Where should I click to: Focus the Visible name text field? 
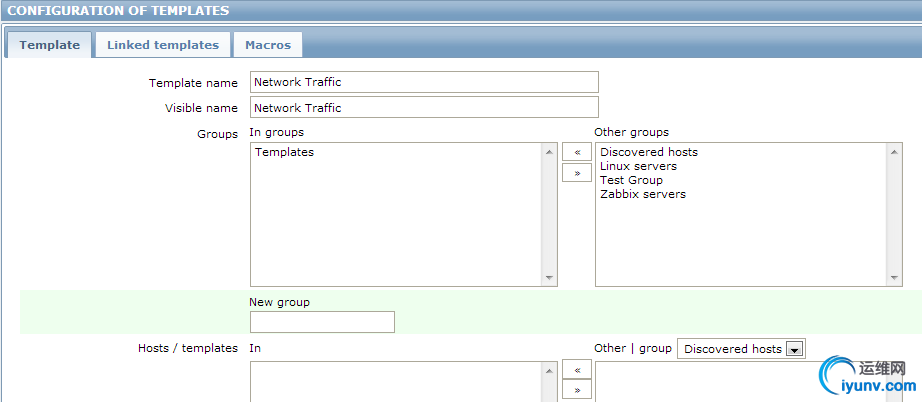point(424,108)
